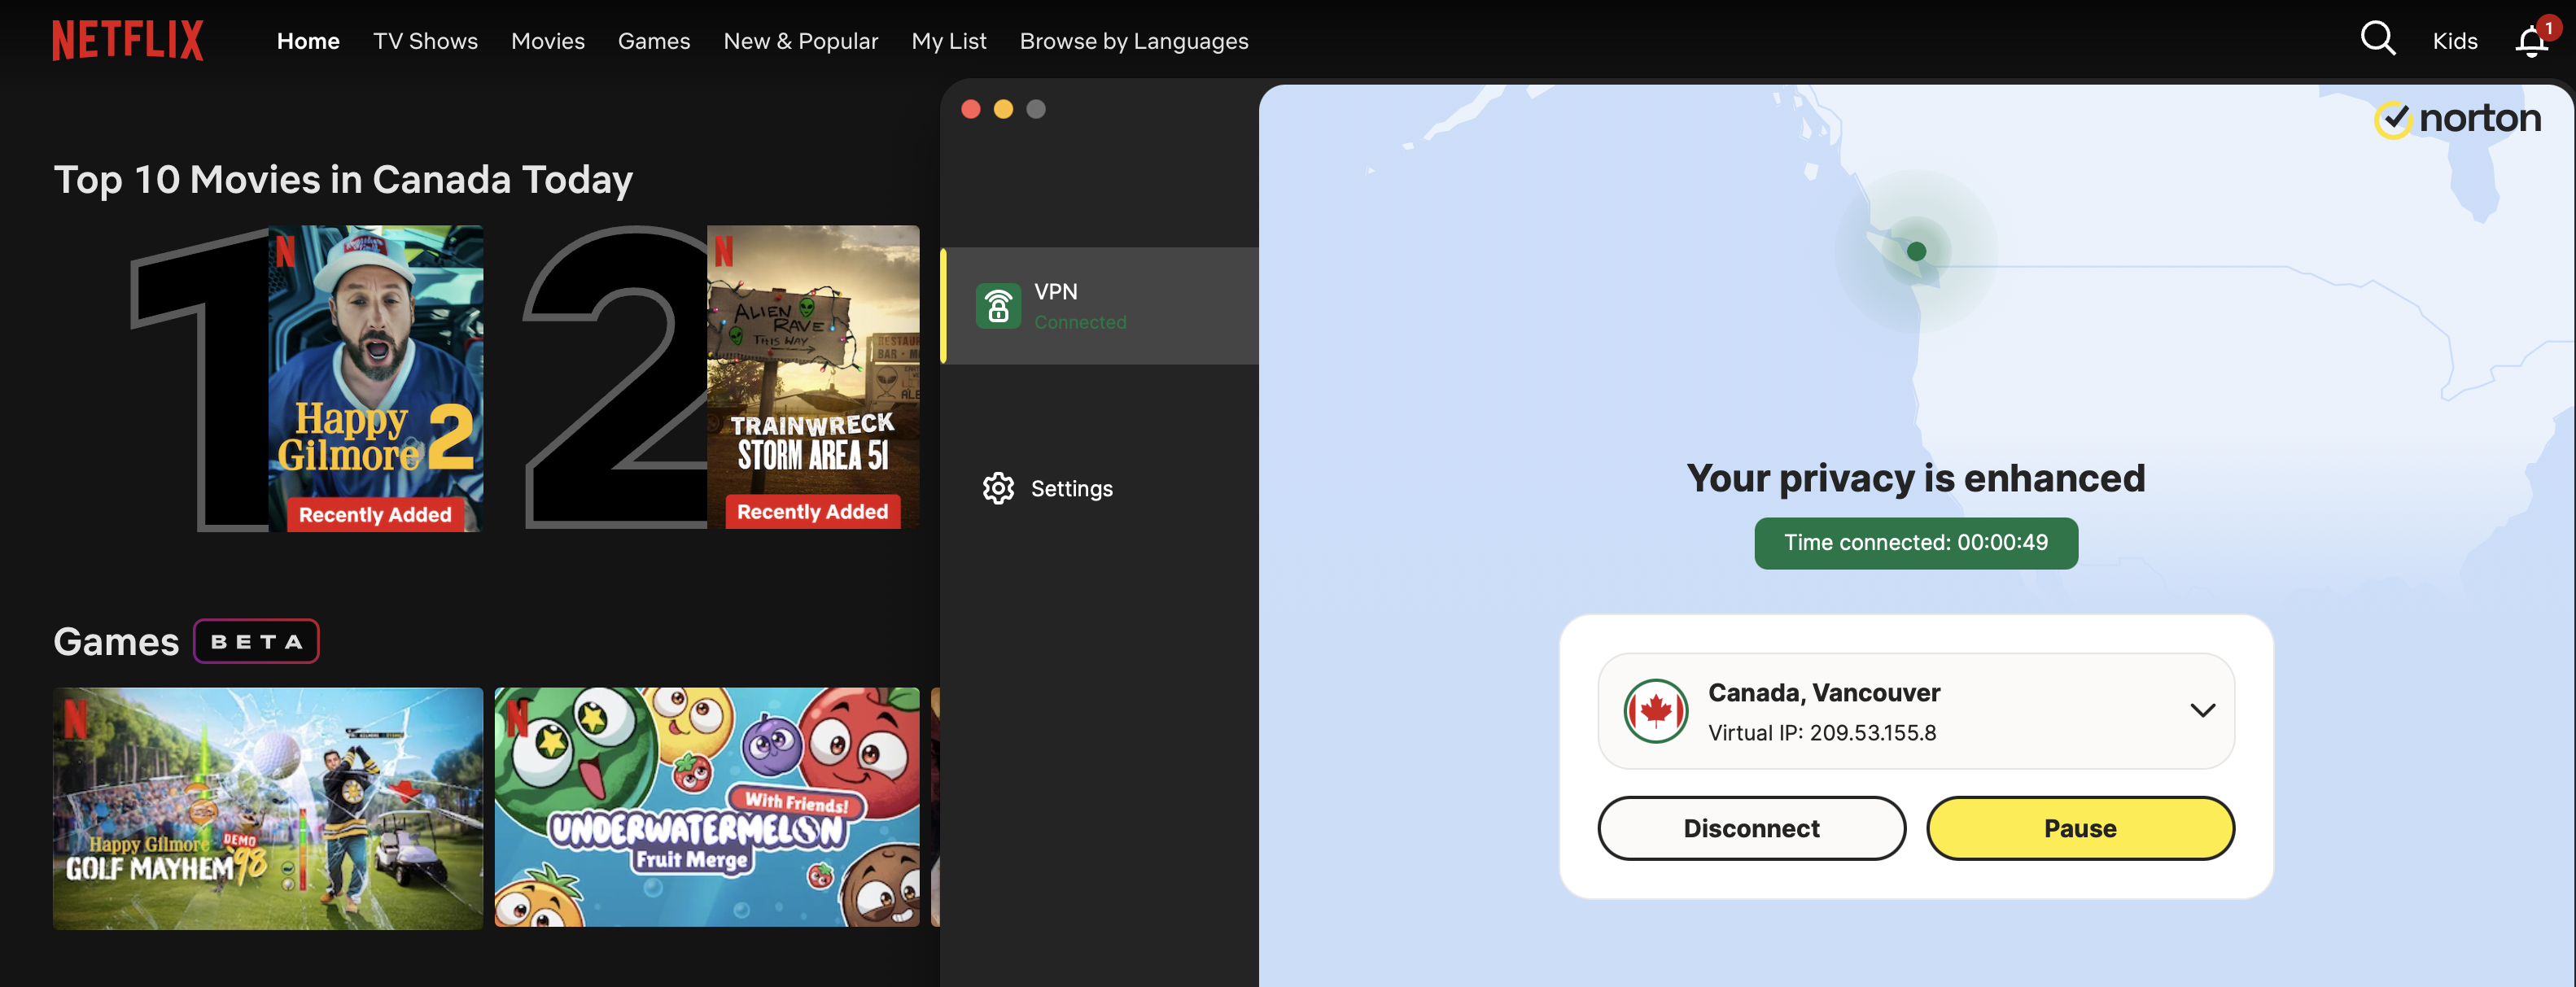
Task: Click the Canada flag icon
Action: [1656, 711]
